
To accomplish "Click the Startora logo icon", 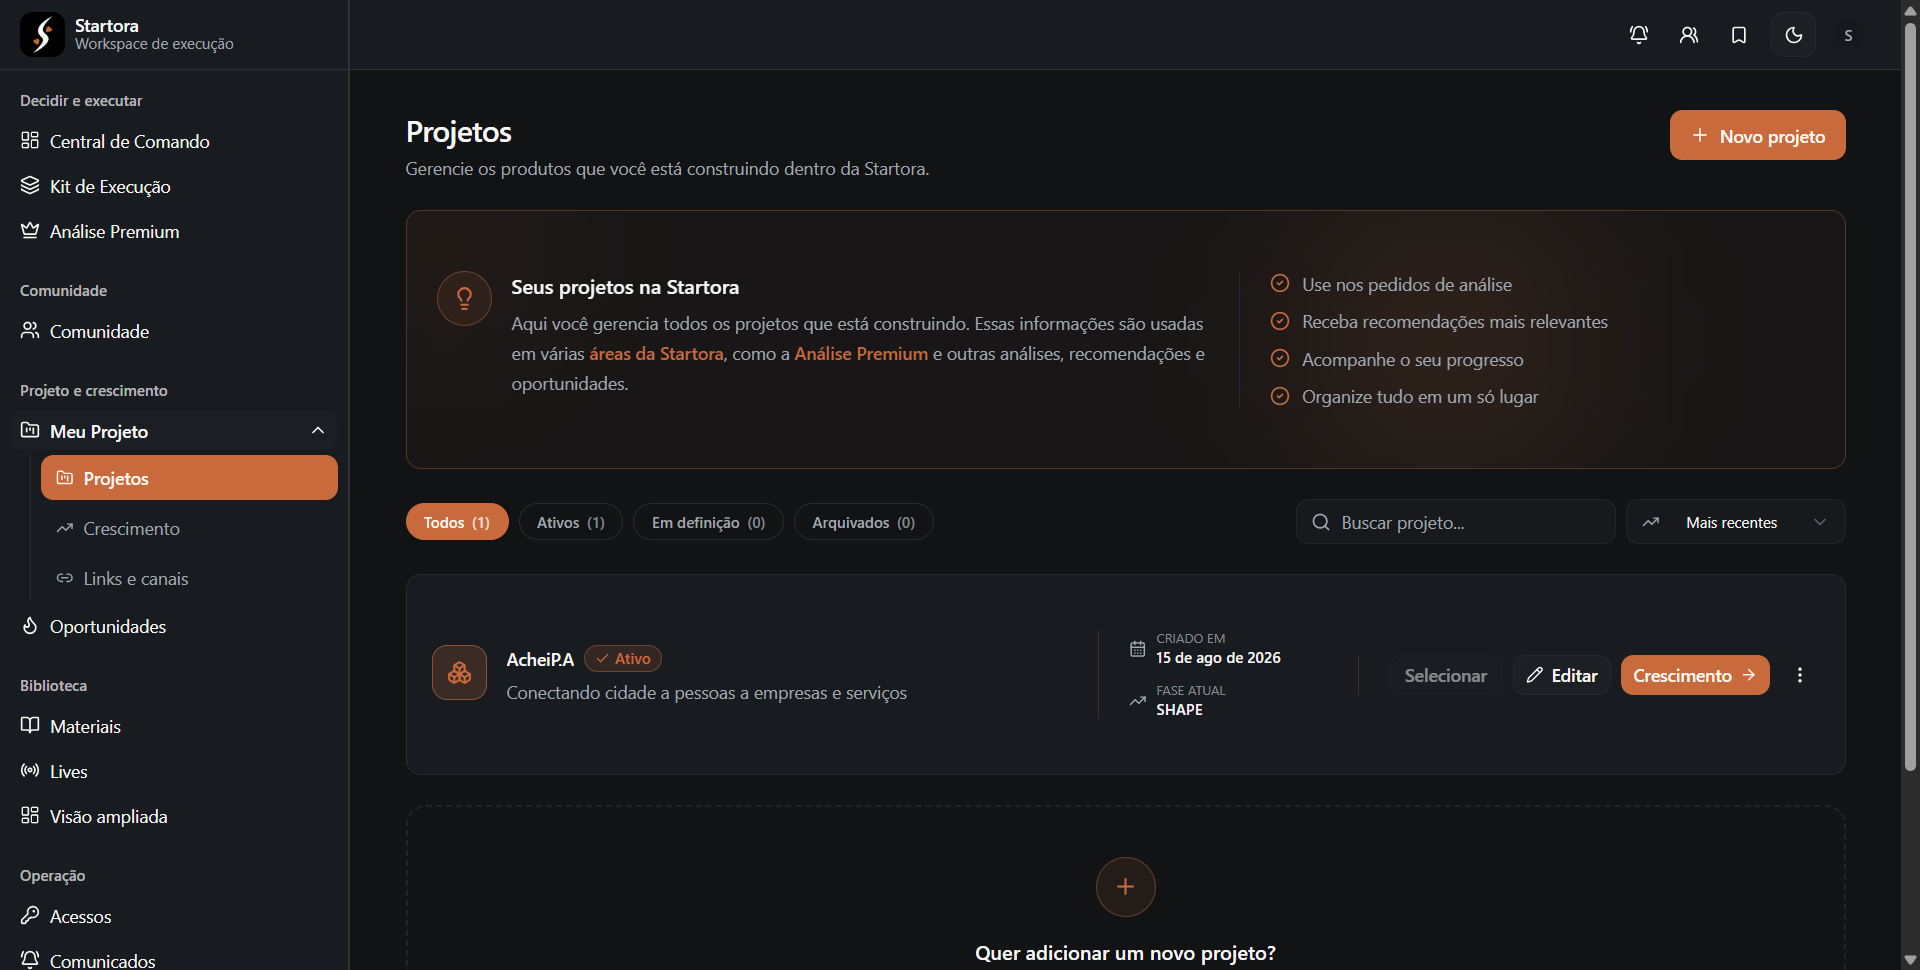I will pos(42,35).
